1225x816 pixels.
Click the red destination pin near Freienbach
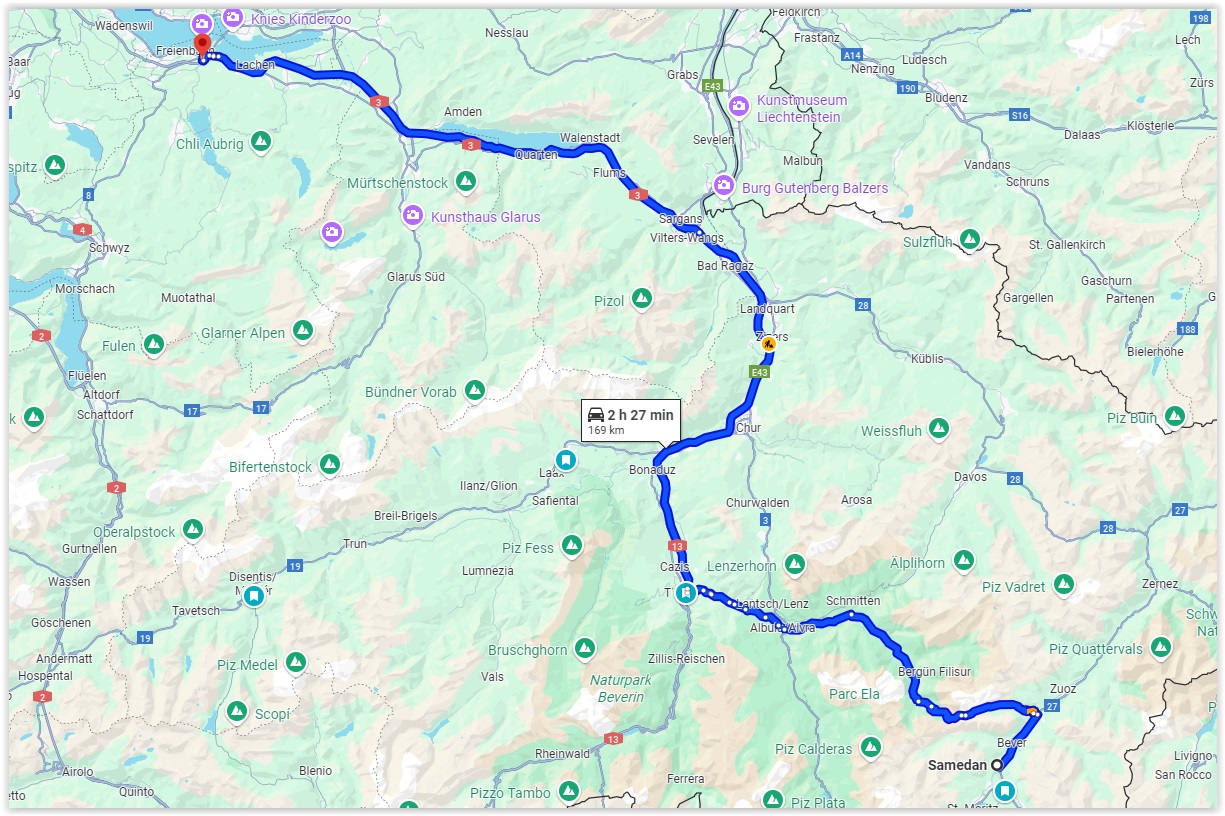pos(202,46)
